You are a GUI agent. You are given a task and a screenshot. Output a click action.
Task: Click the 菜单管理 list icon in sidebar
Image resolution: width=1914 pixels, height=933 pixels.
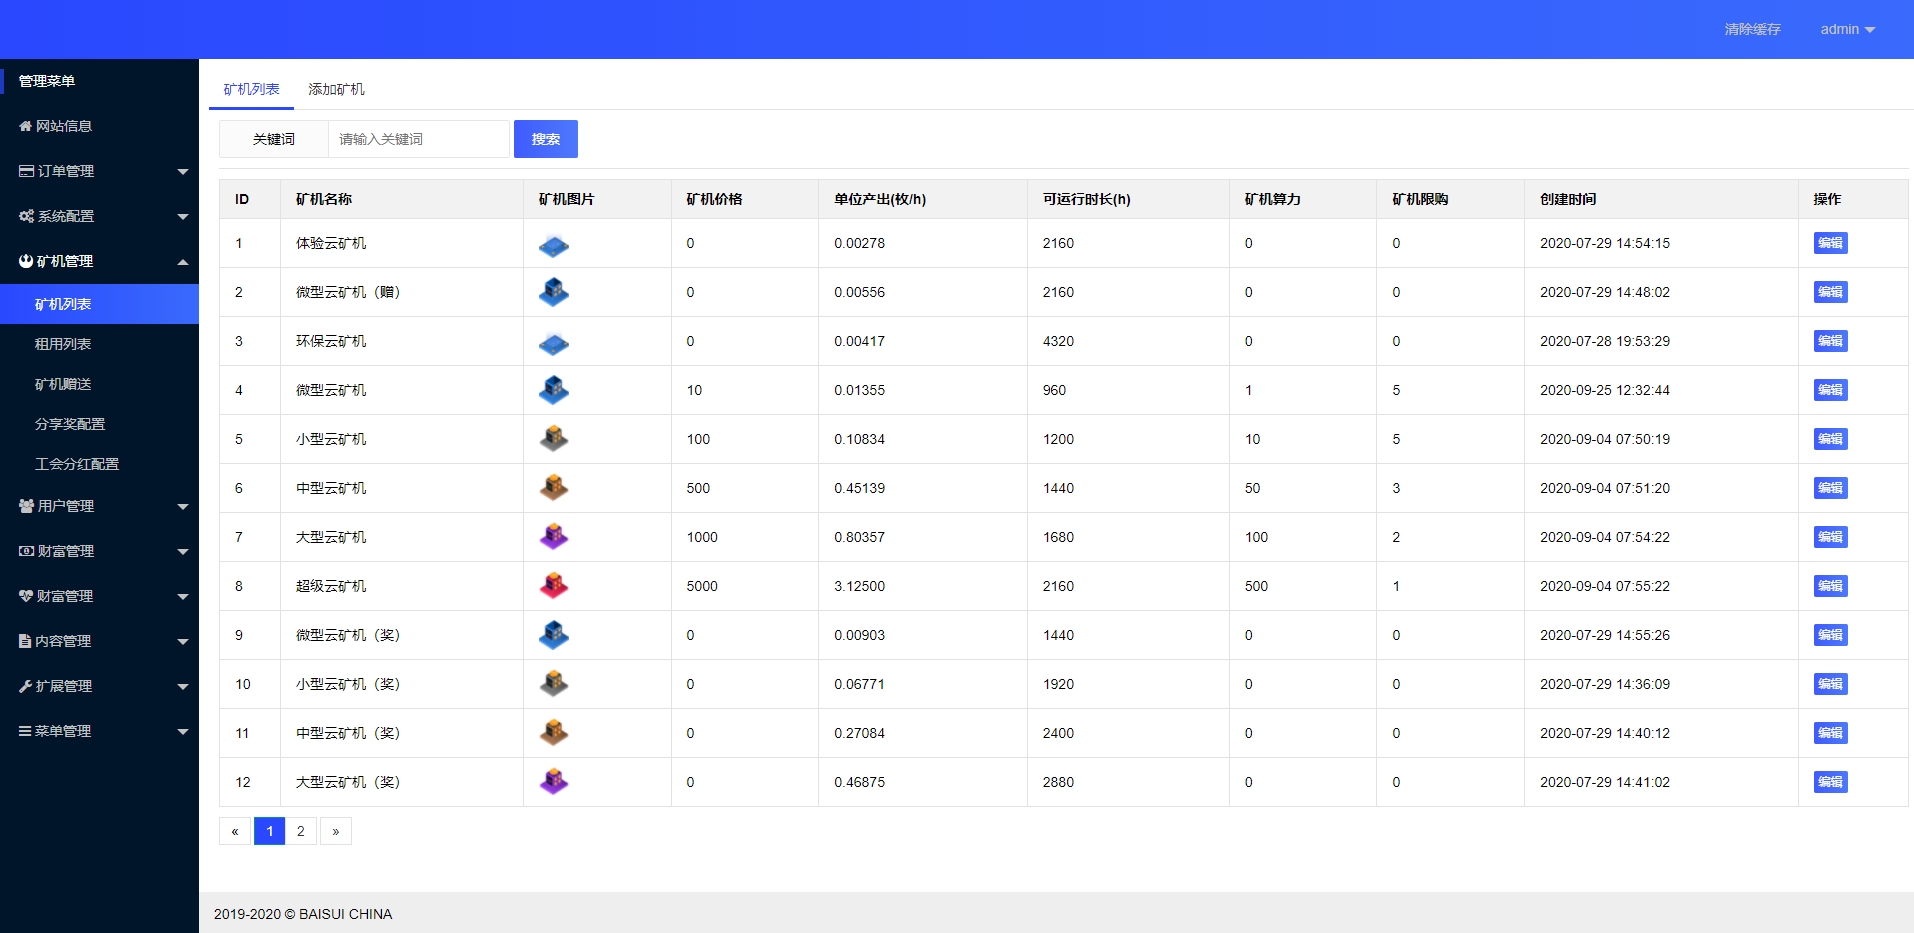25,731
